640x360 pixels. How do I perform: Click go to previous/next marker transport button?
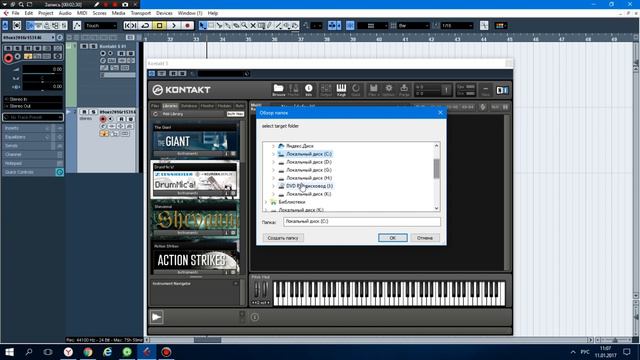point(130,26)
